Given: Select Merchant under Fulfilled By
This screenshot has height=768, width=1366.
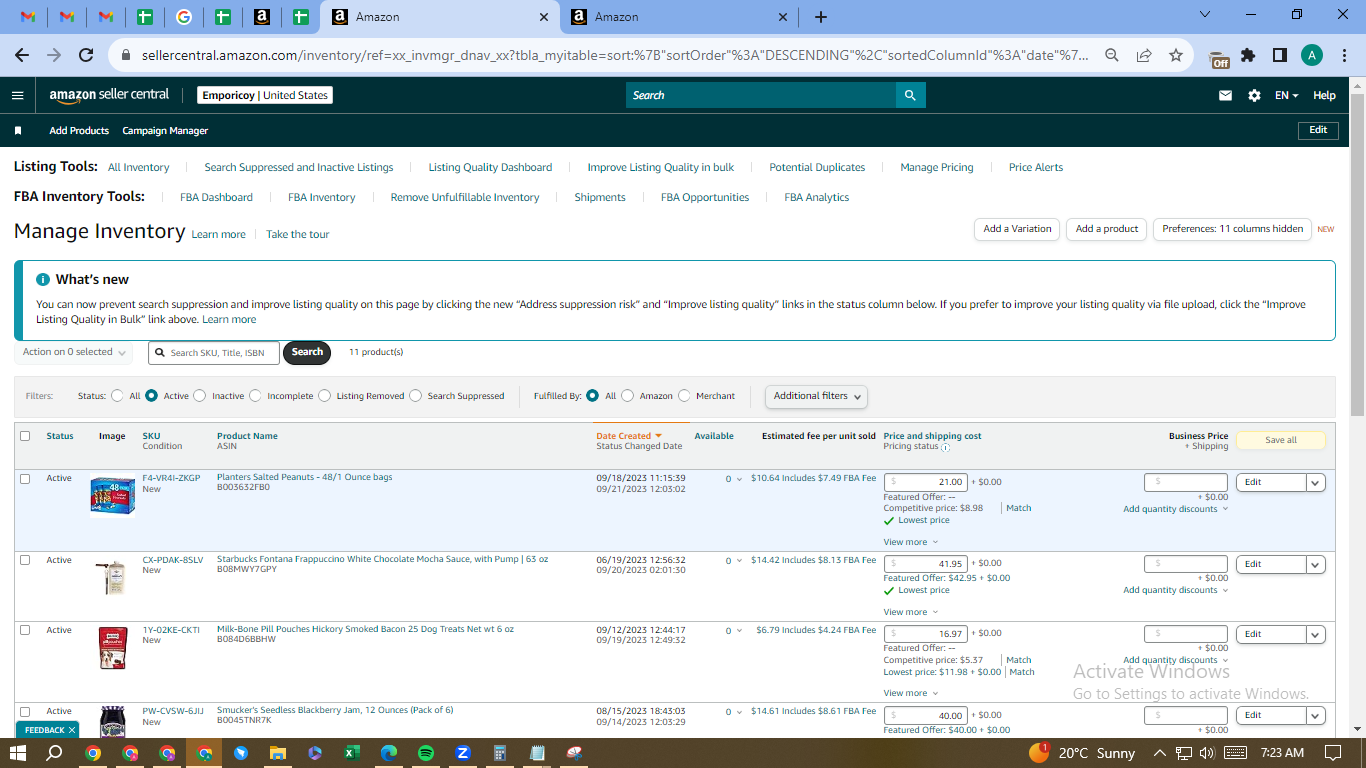Looking at the screenshot, I should pyautogui.click(x=684, y=396).
